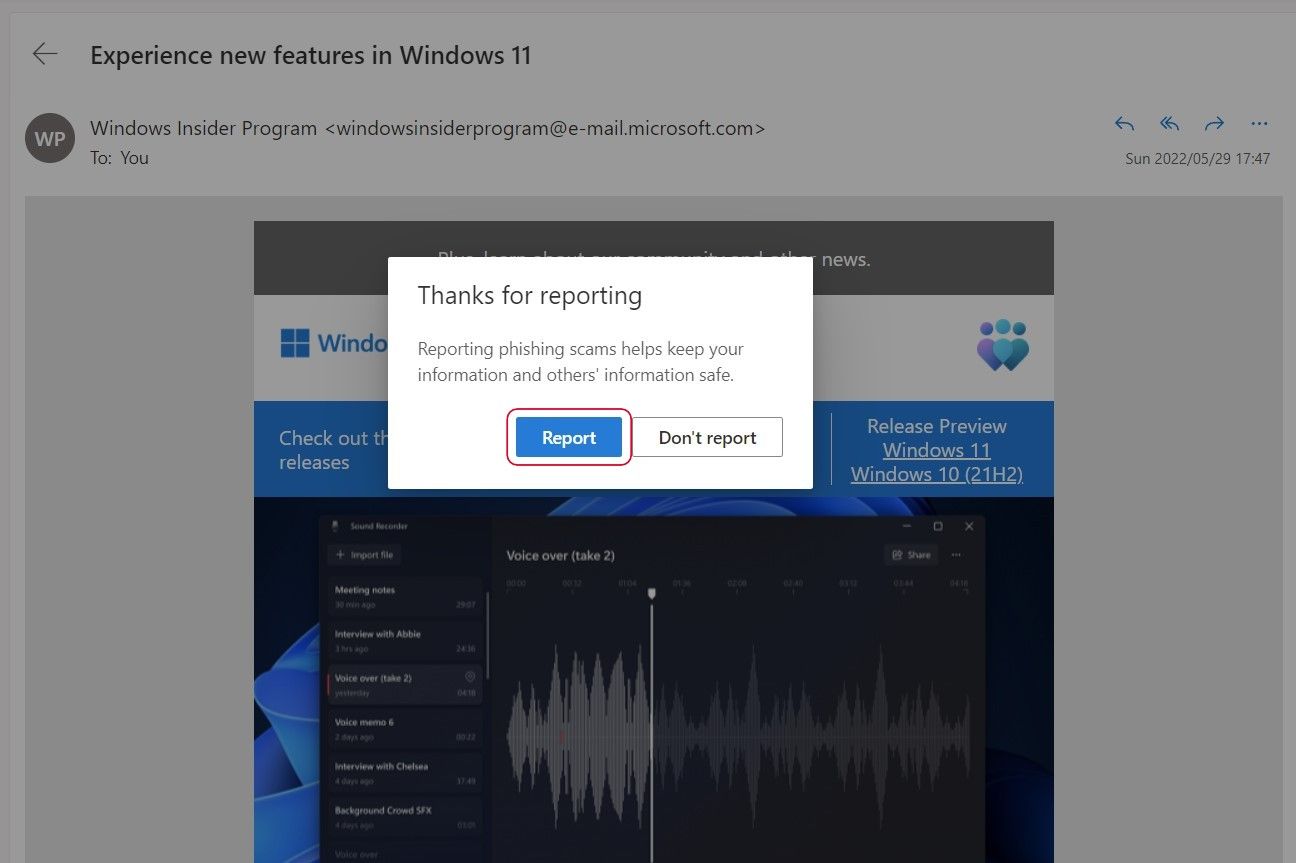Click the 'Release Preview' heading text

click(936, 426)
